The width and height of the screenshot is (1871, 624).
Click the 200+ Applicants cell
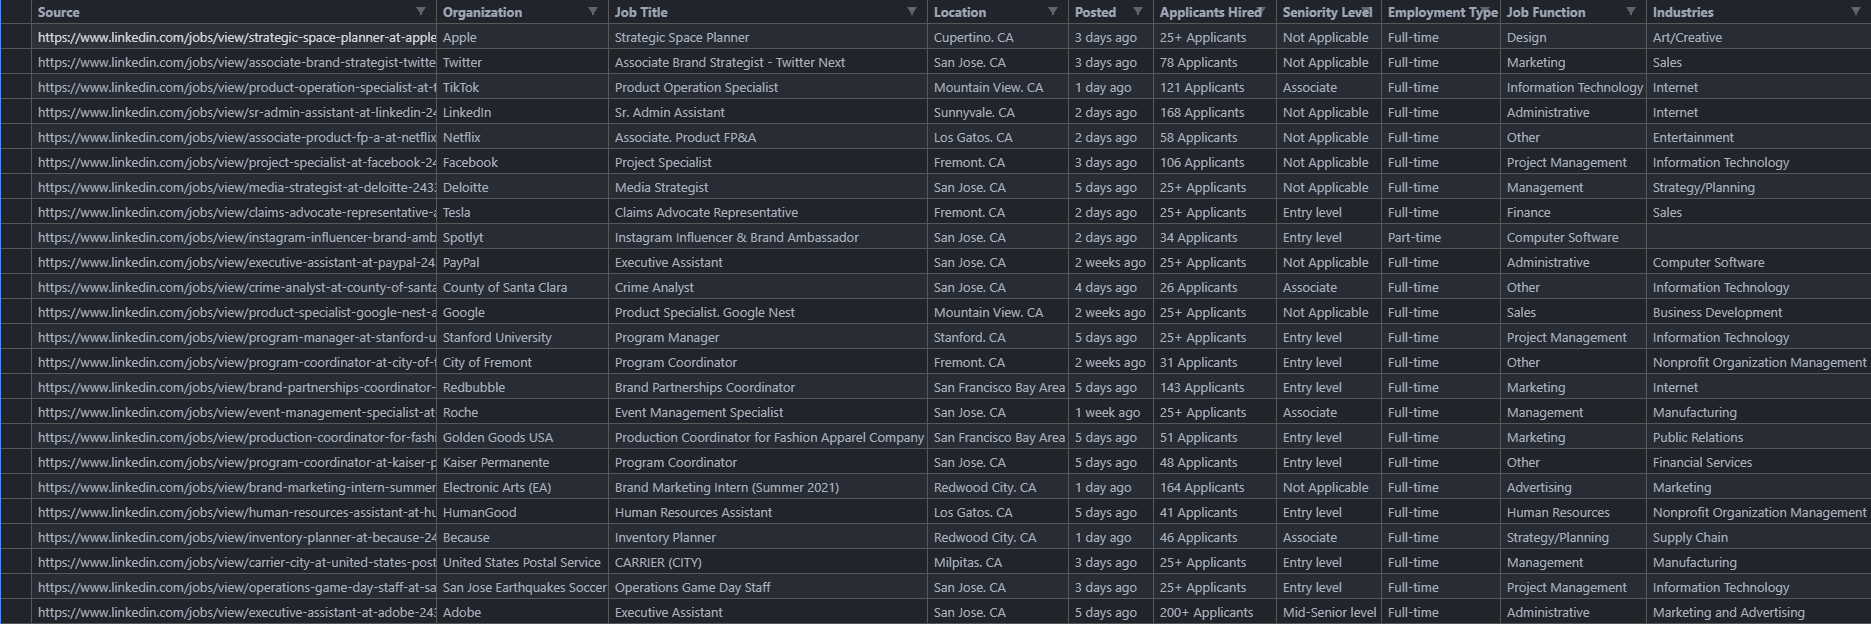[x=1215, y=612]
